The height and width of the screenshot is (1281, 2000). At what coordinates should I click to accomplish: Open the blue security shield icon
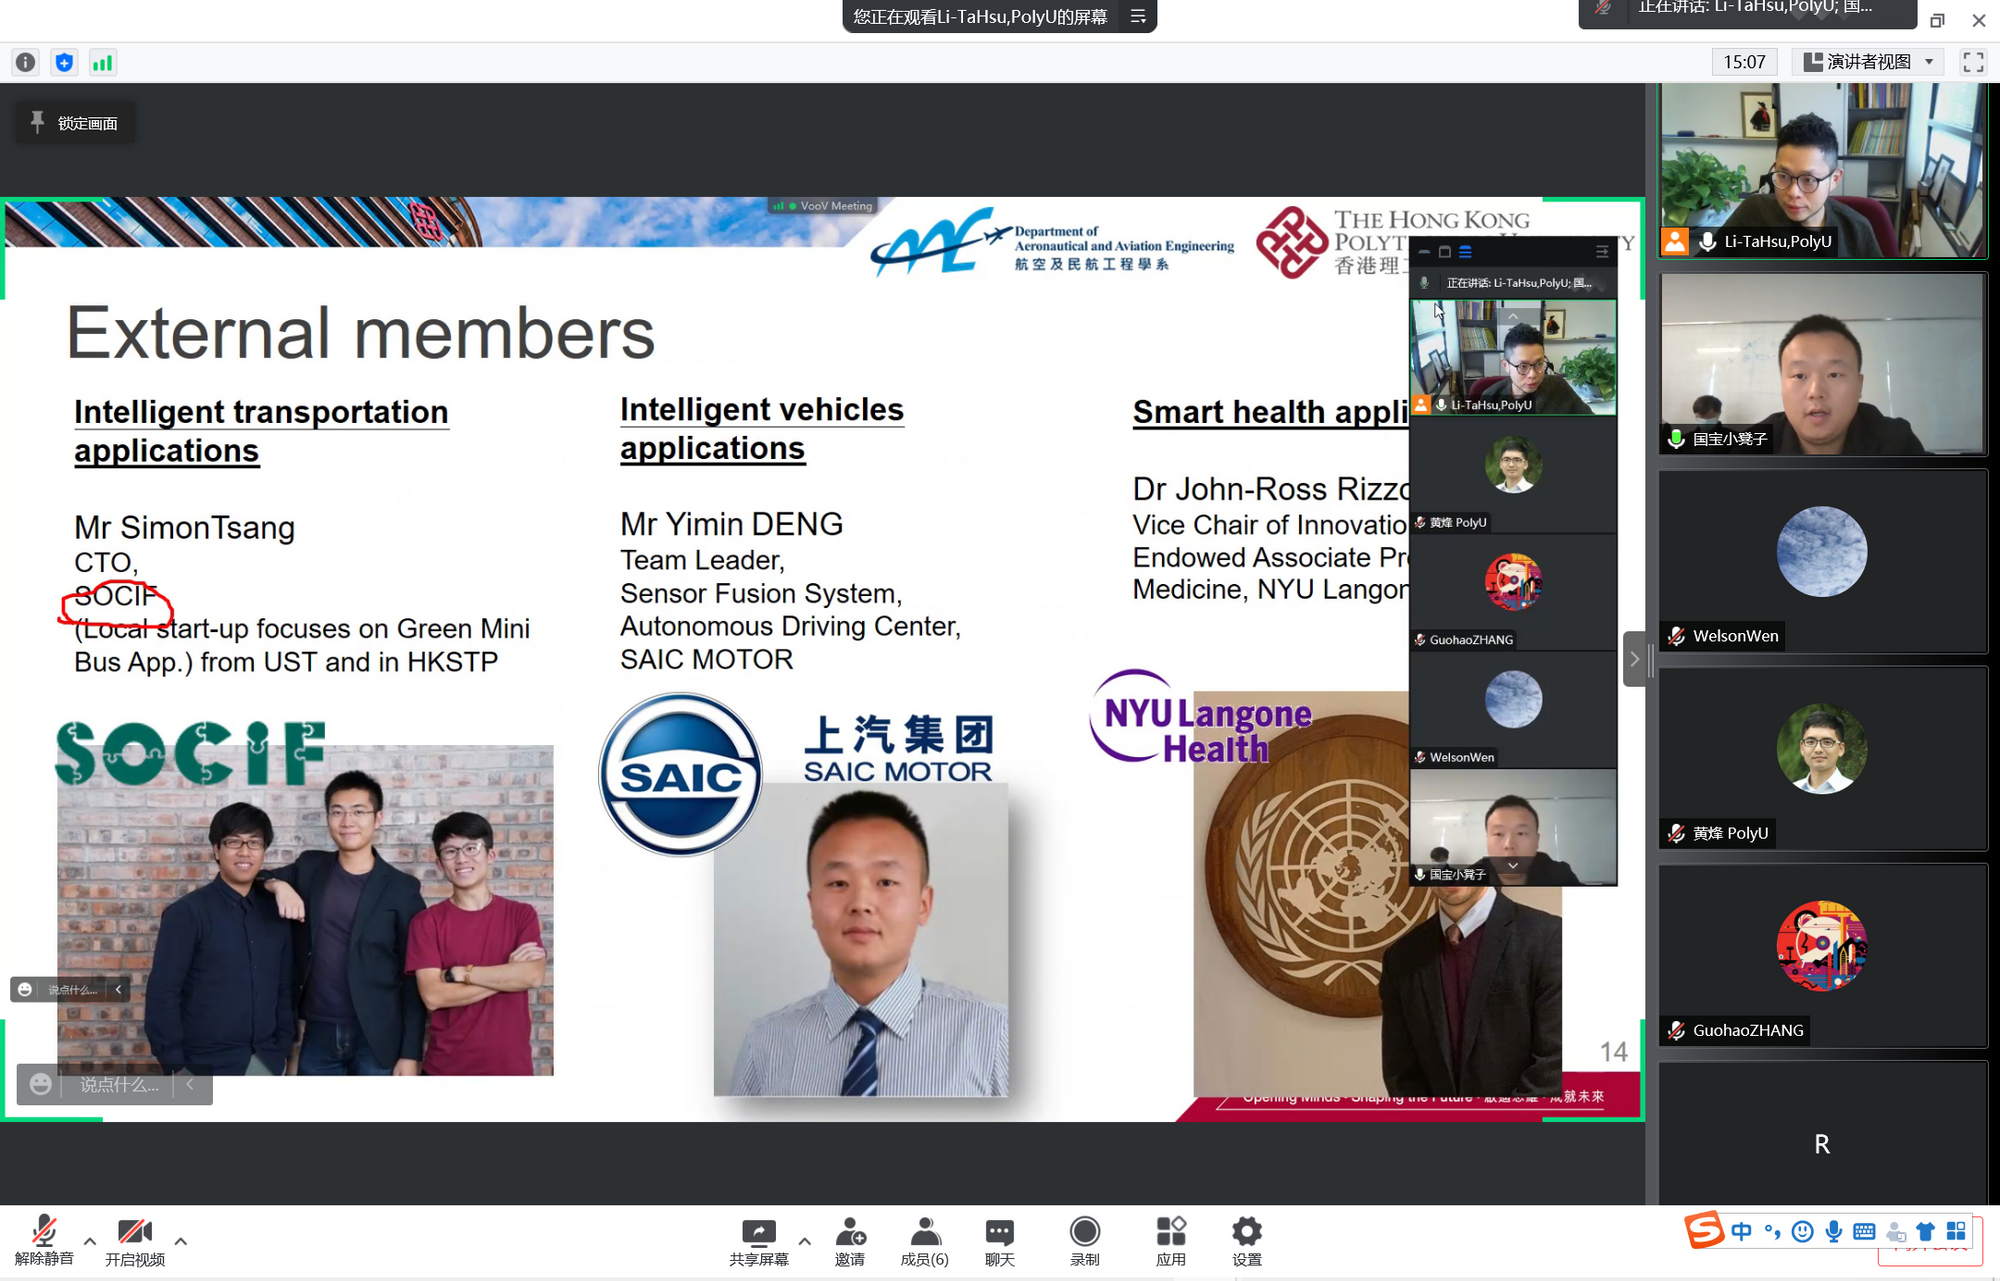pos(64,62)
